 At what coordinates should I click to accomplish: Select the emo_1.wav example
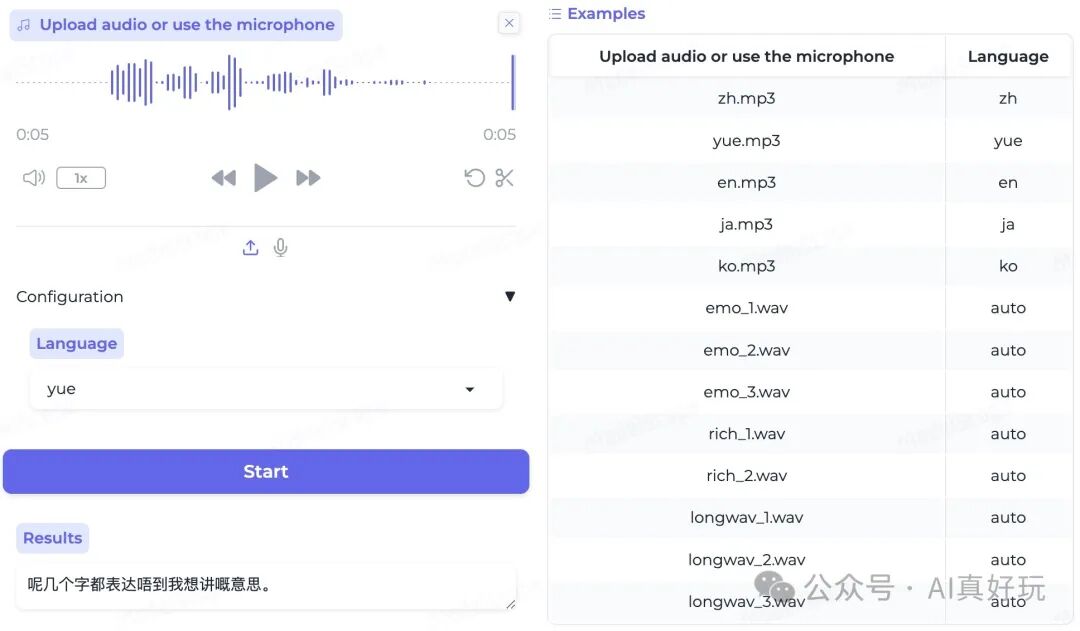pyautogui.click(x=746, y=308)
